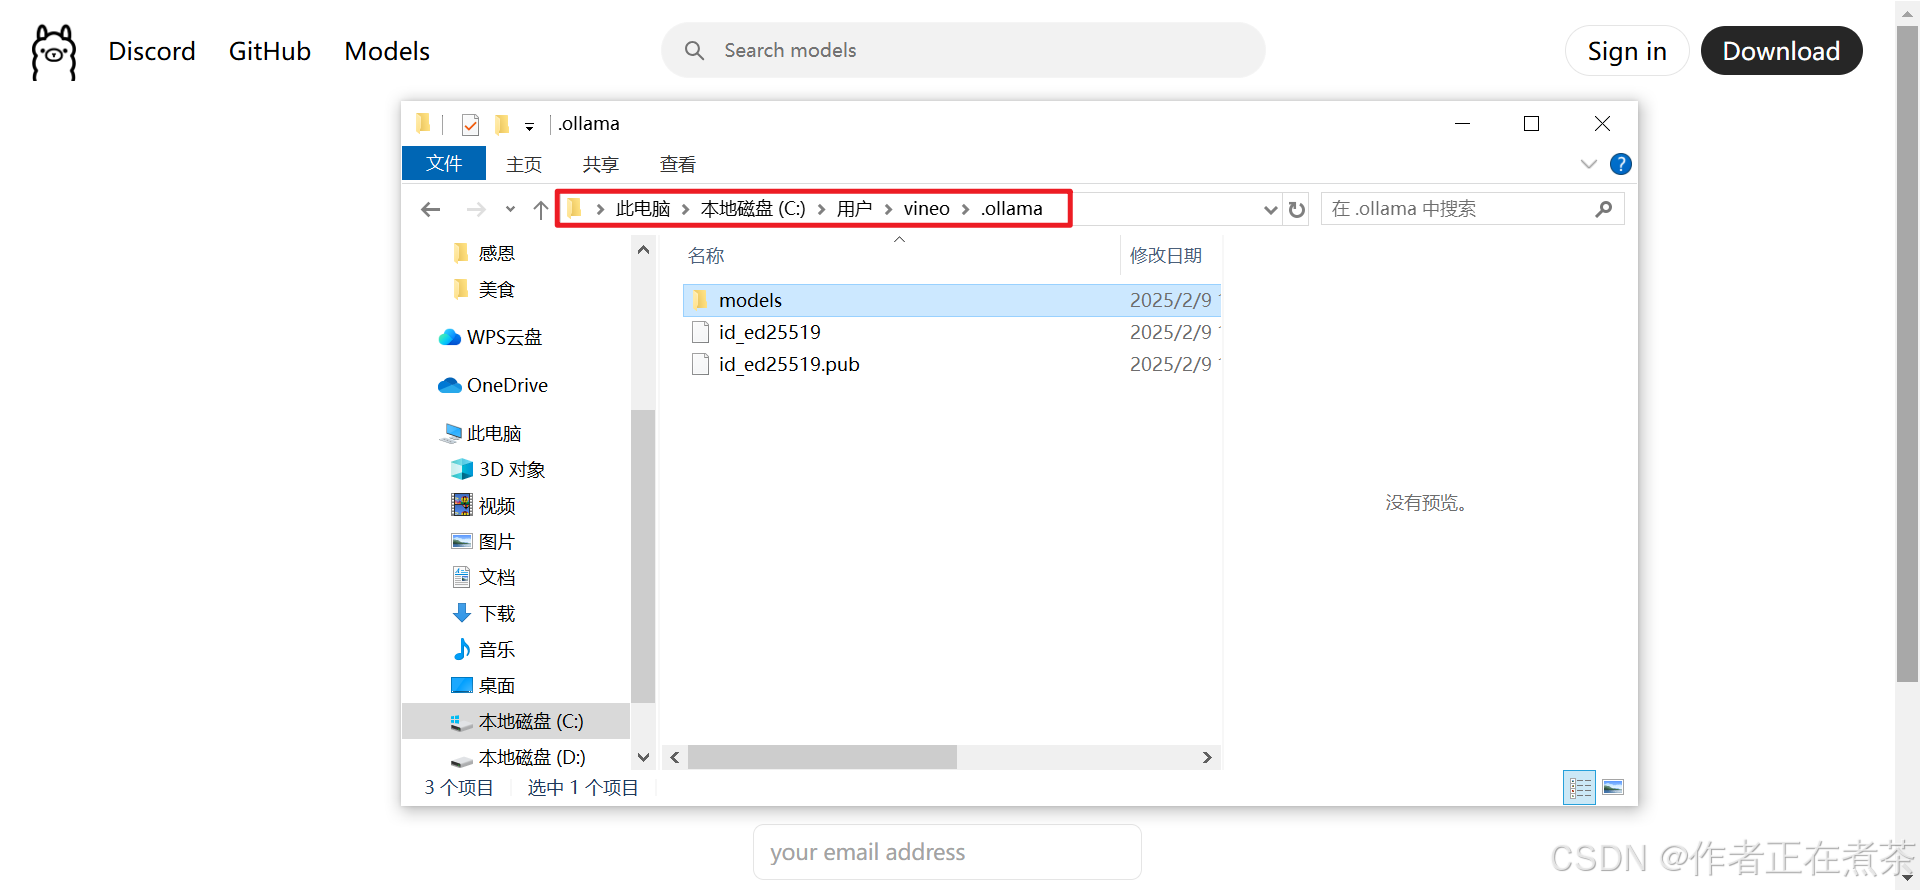Click the blue Help question mark icon
Screen dimensions: 1920x890
point(1621,164)
